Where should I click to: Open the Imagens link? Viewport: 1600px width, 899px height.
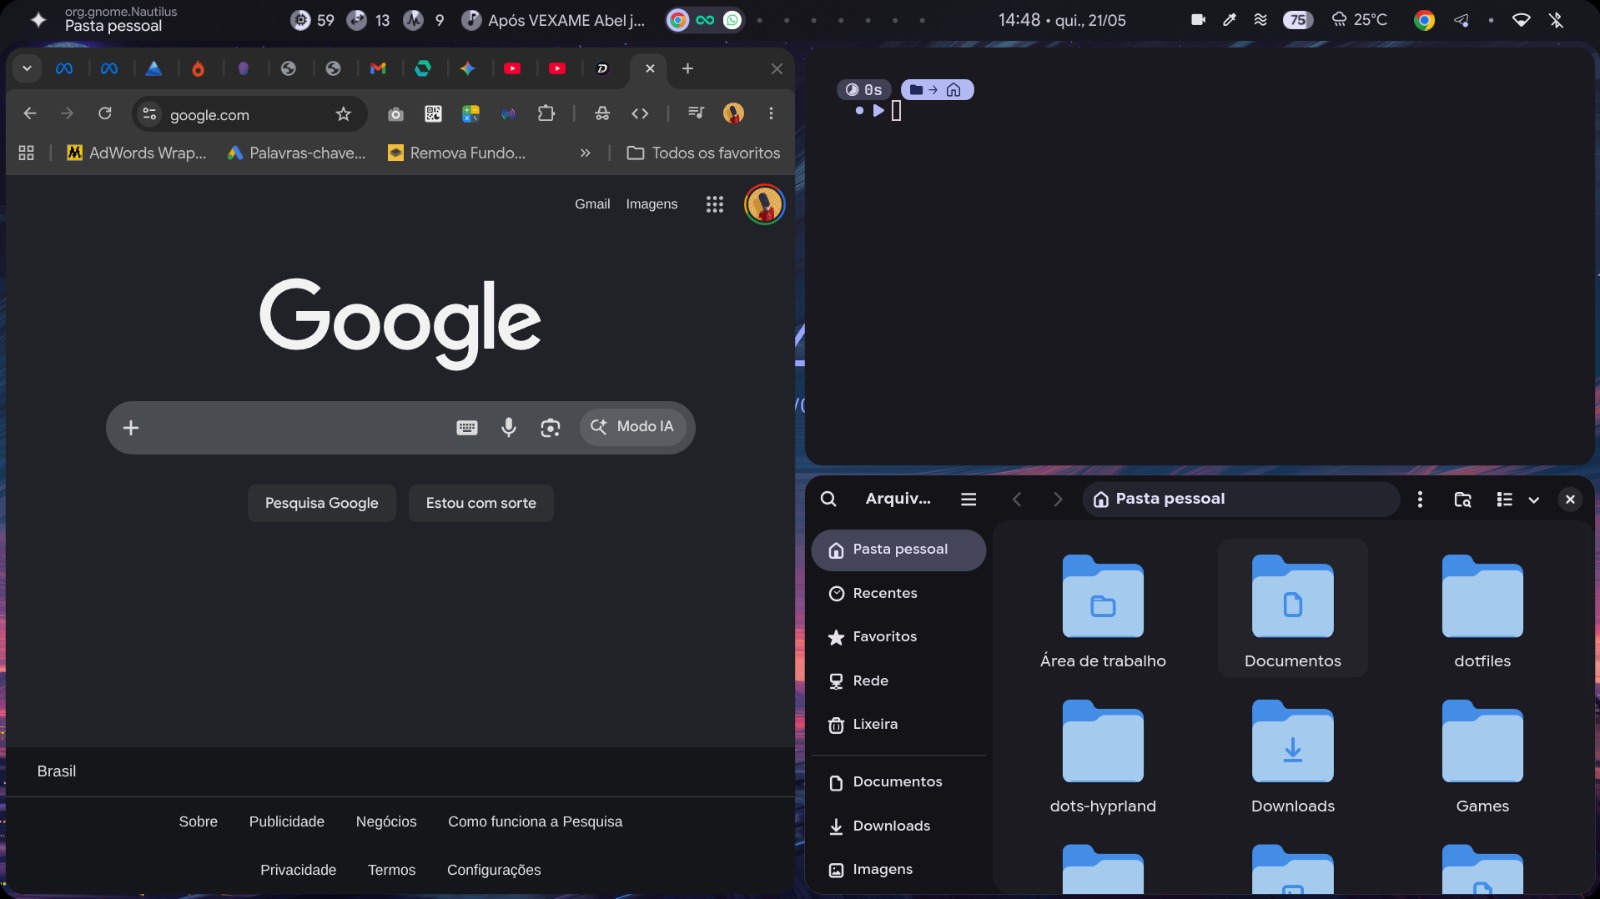coord(652,204)
